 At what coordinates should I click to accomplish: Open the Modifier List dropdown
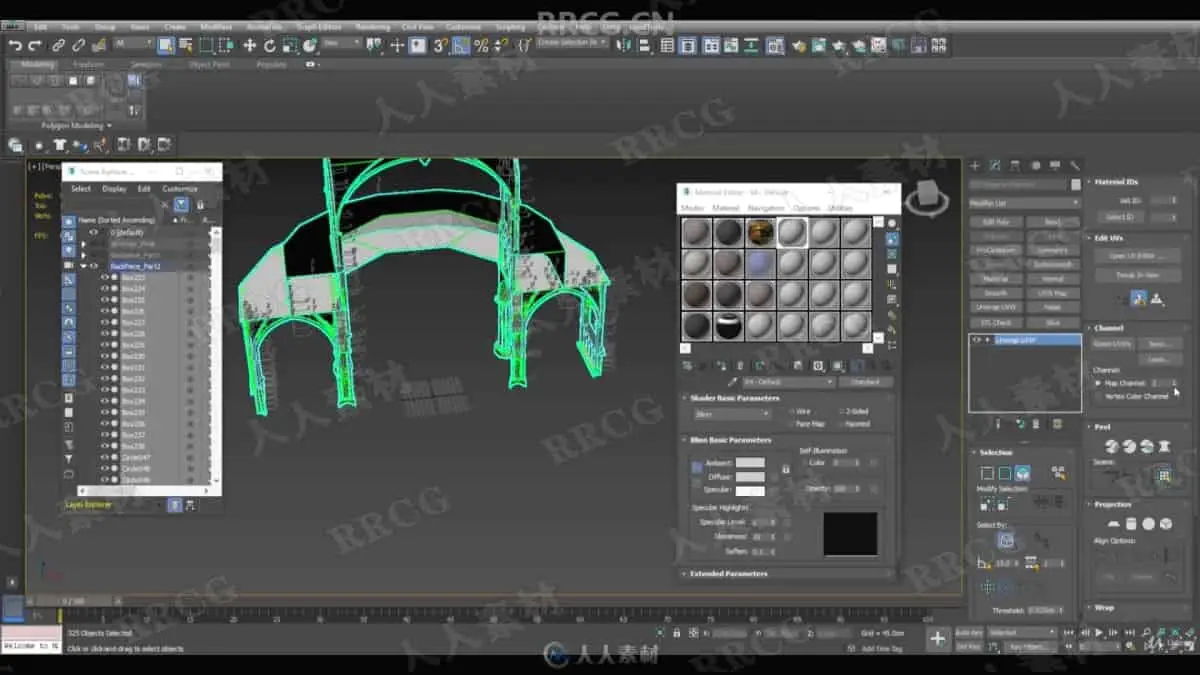[1024, 203]
